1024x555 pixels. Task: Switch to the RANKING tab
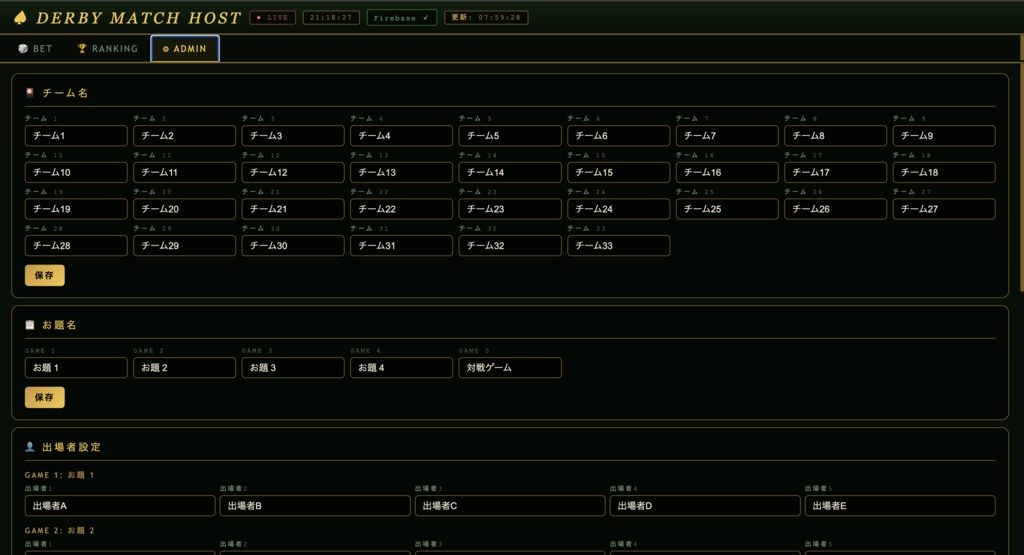tap(108, 48)
